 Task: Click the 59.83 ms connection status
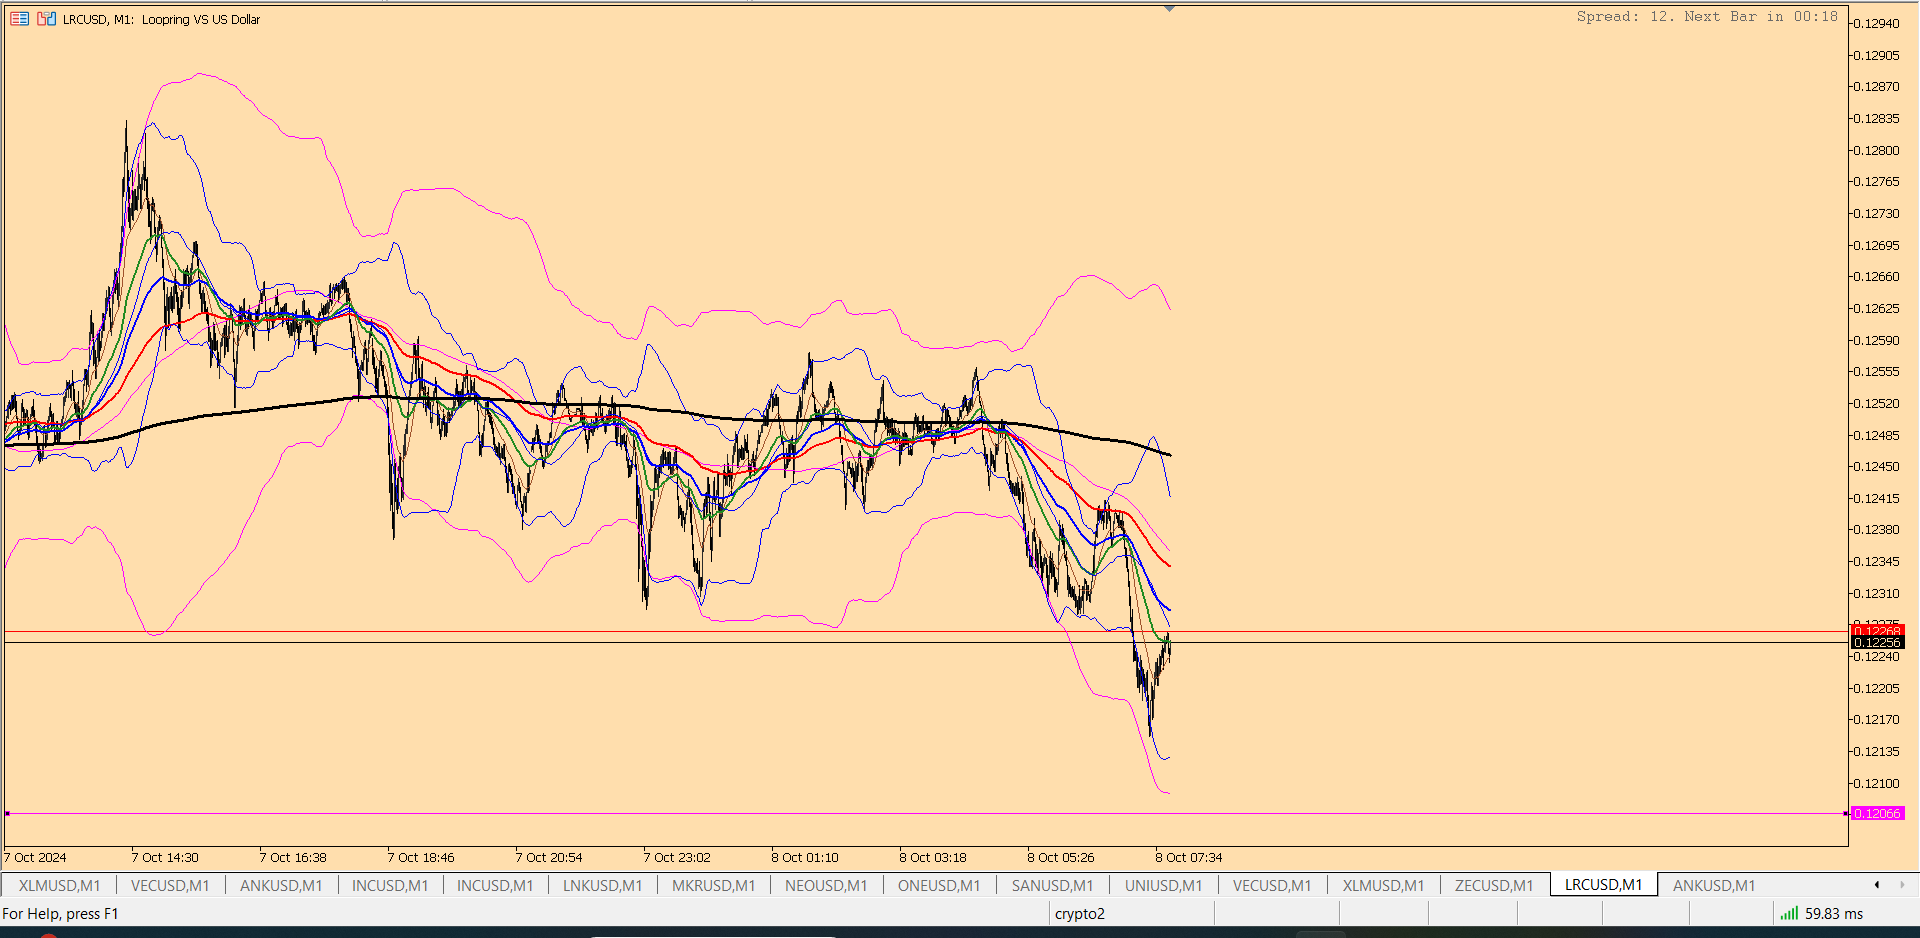click(1834, 913)
